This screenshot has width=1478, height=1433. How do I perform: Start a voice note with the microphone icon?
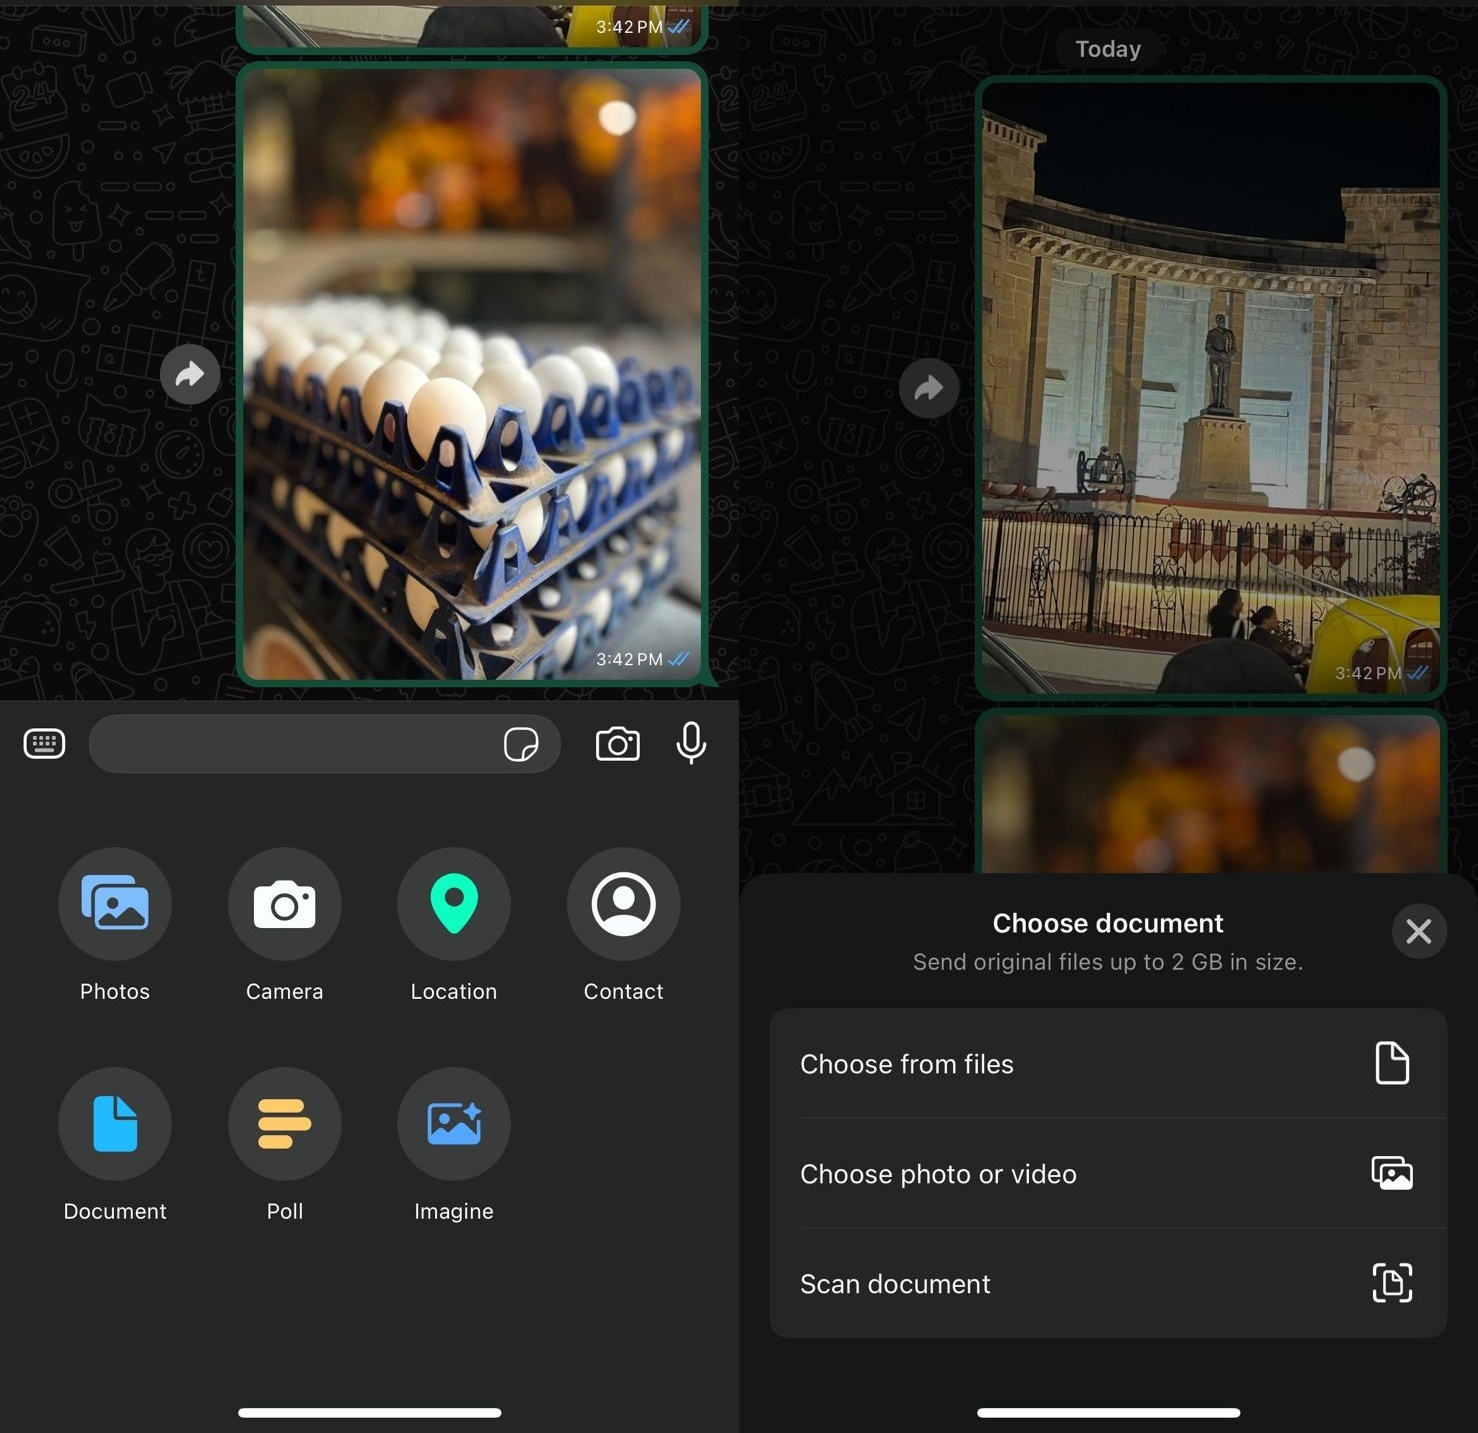691,744
